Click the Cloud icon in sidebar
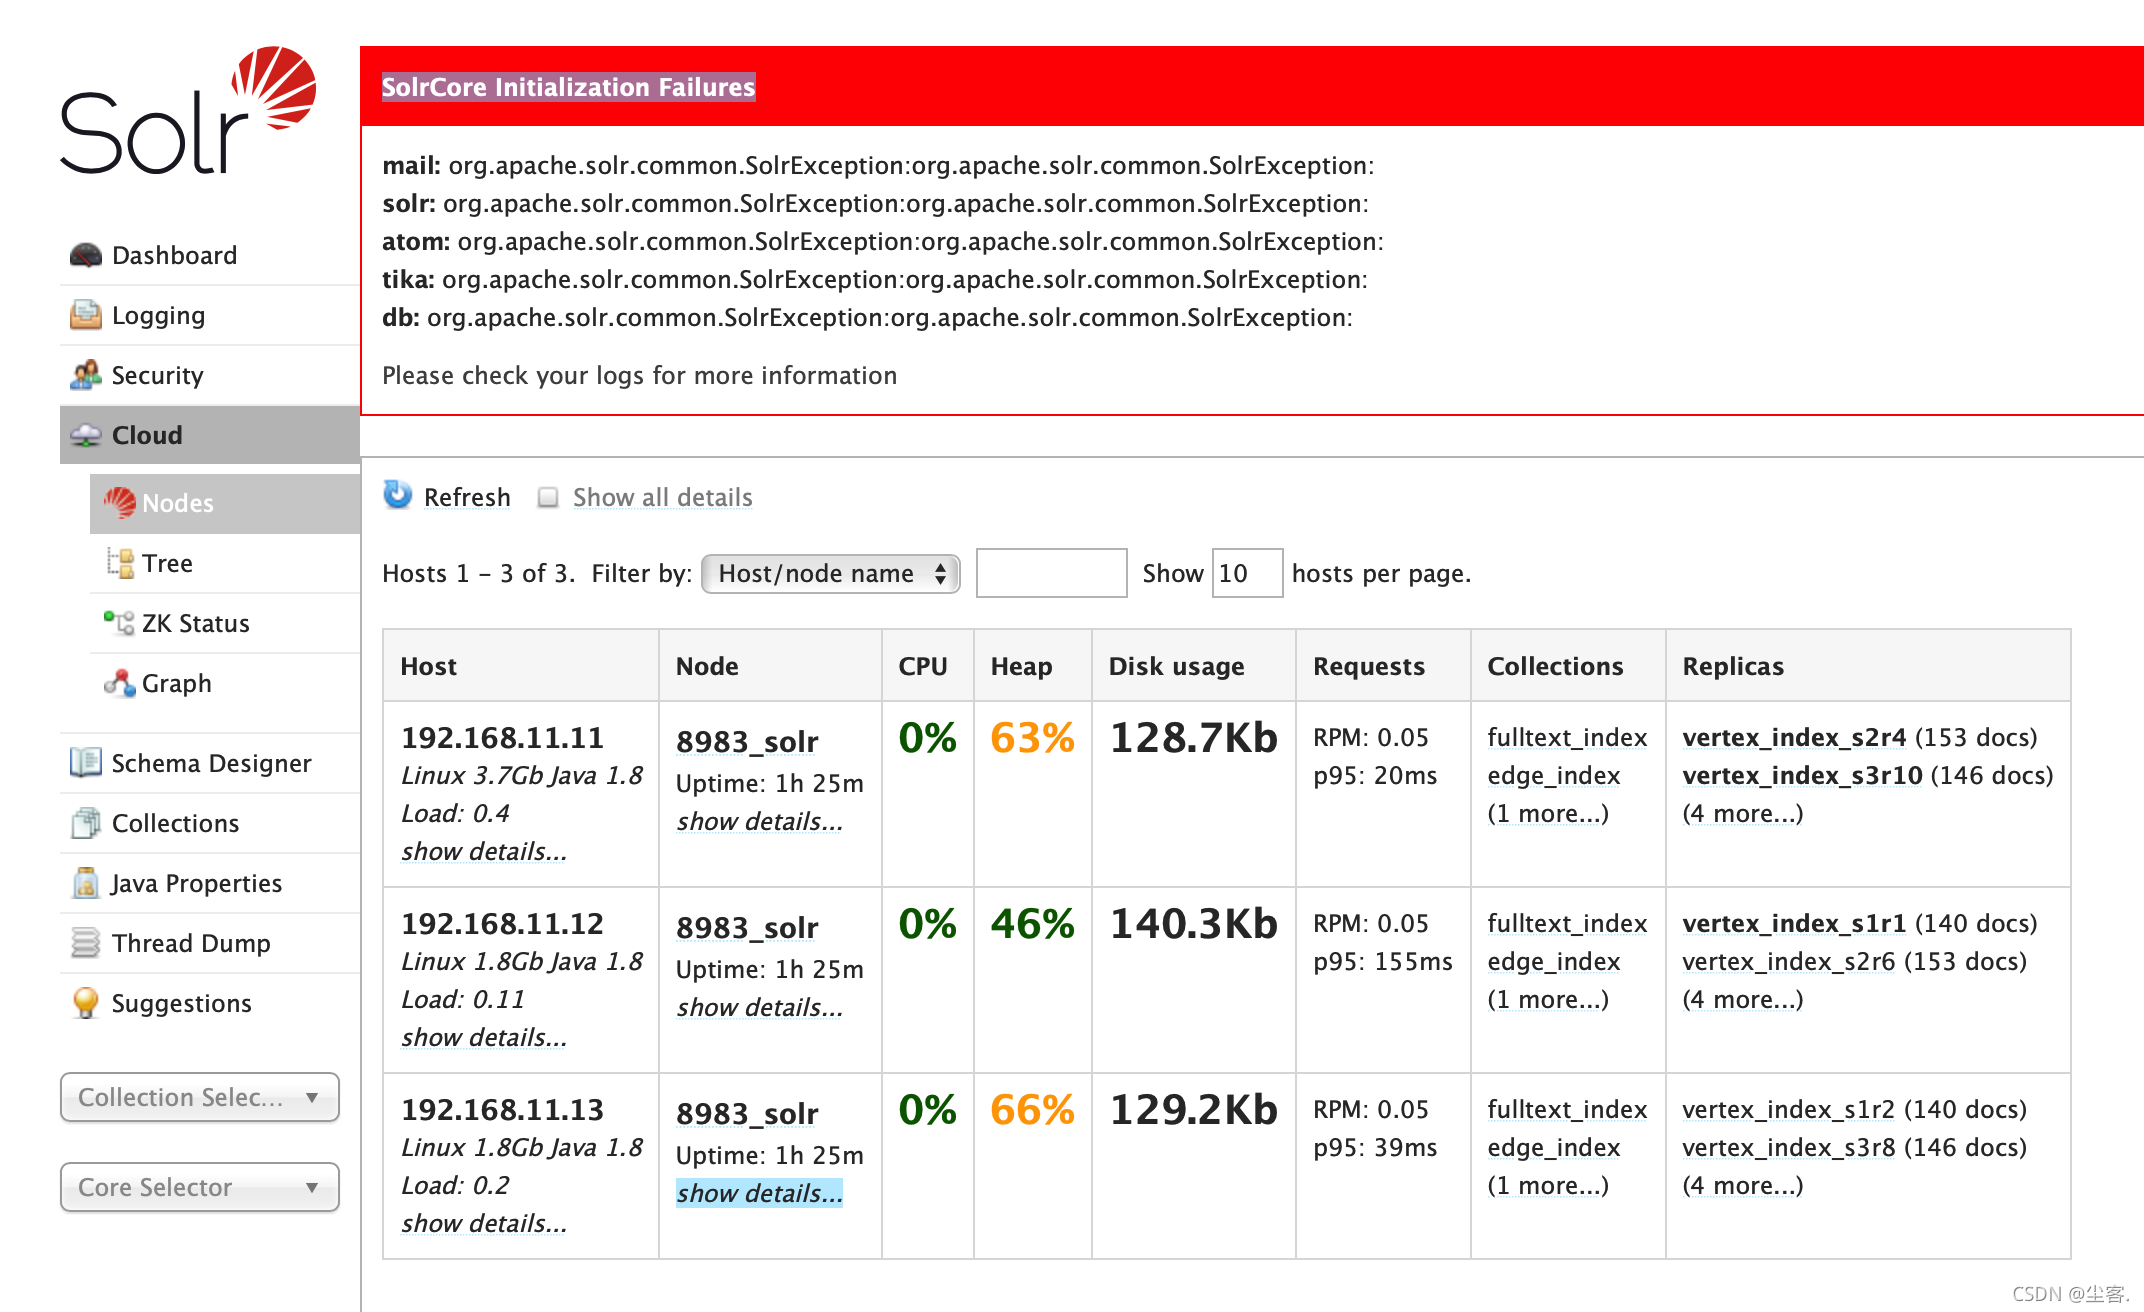2144x1312 pixels. click(86, 435)
